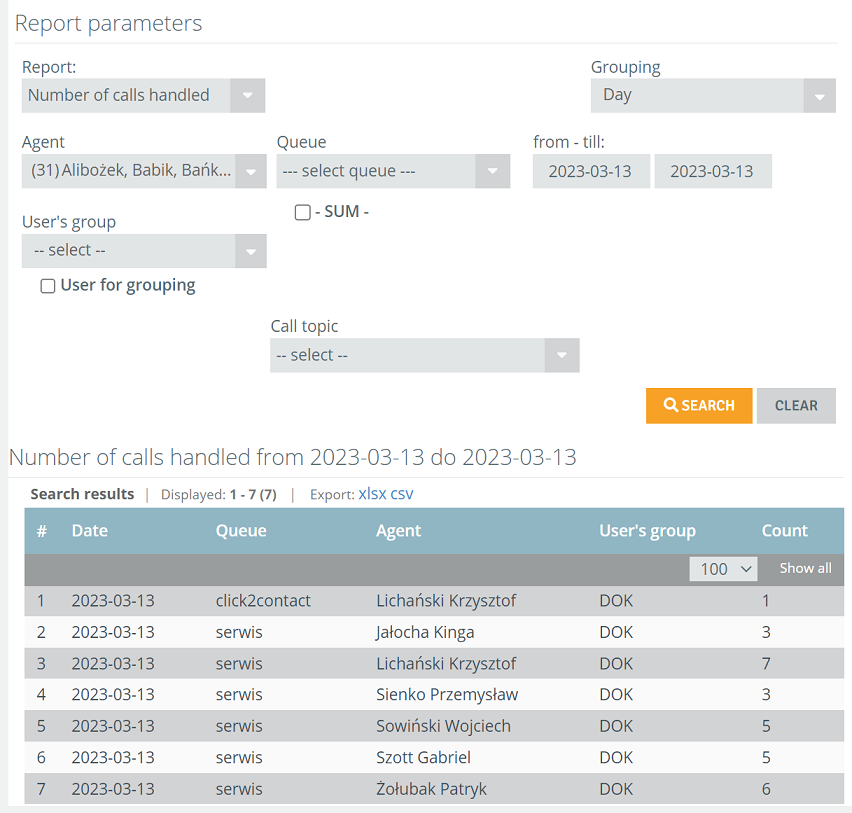Viewport: 852px width, 813px height.
Task: Open the Report type dropdown
Action: (x=143, y=96)
